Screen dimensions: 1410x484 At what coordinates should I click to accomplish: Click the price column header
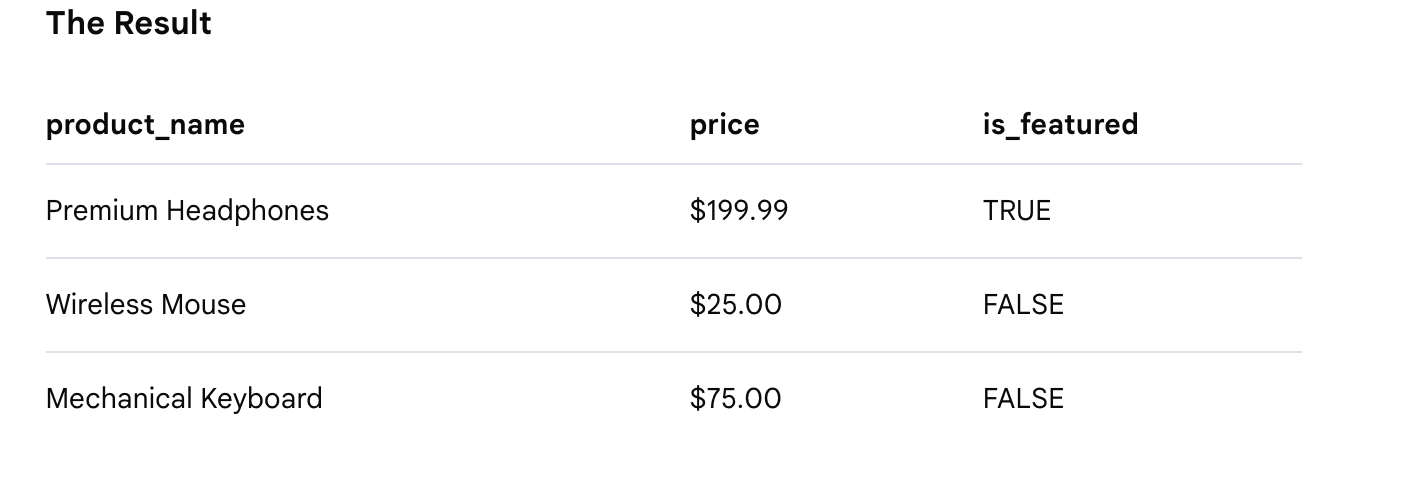tap(725, 125)
